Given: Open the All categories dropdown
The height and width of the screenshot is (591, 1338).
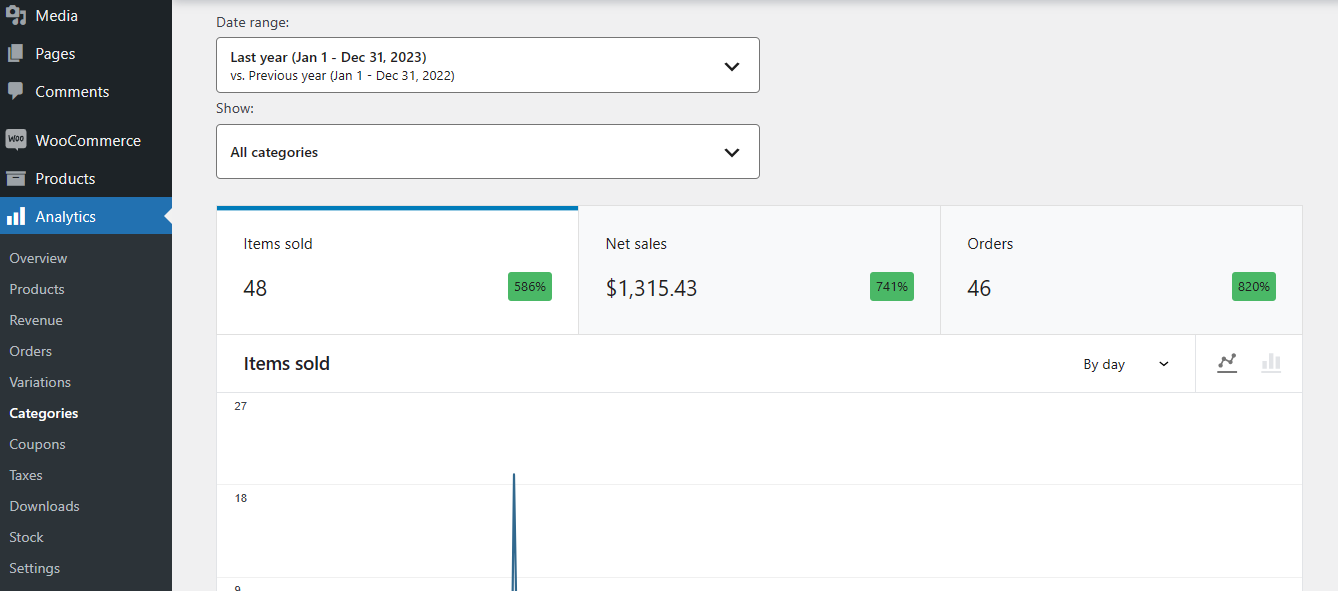Looking at the screenshot, I should pos(488,152).
